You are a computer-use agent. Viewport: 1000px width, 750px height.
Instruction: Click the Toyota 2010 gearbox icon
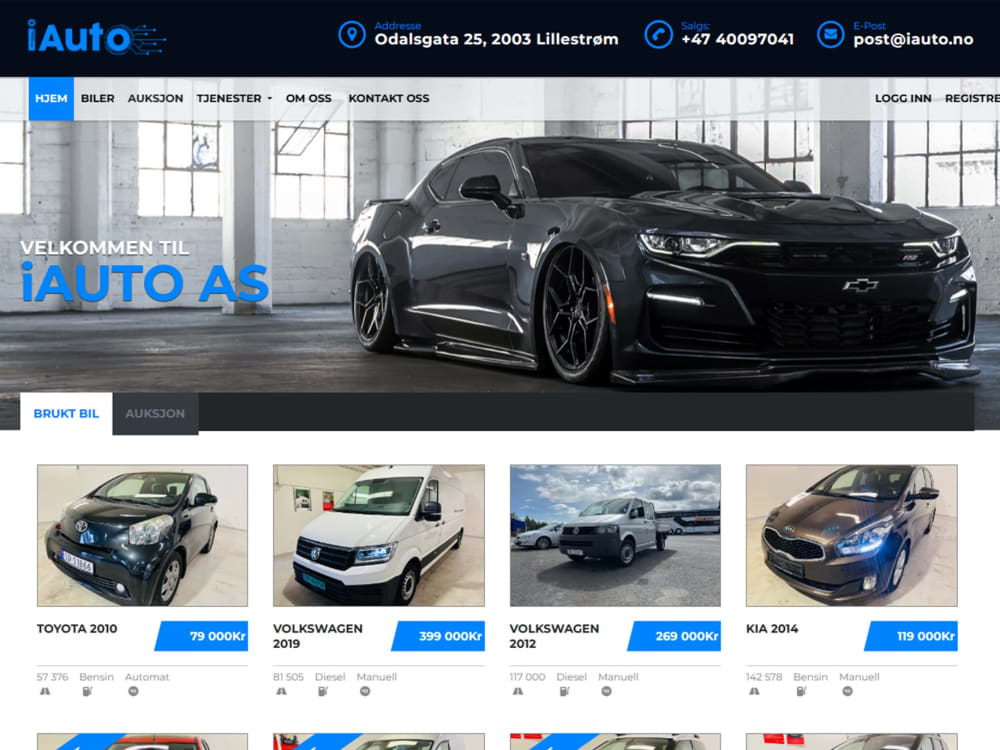(x=133, y=691)
